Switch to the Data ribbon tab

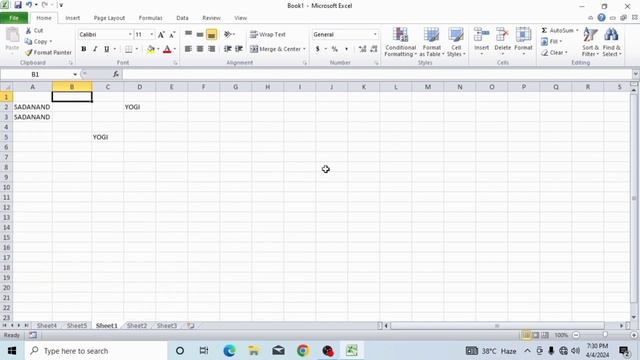click(182, 18)
